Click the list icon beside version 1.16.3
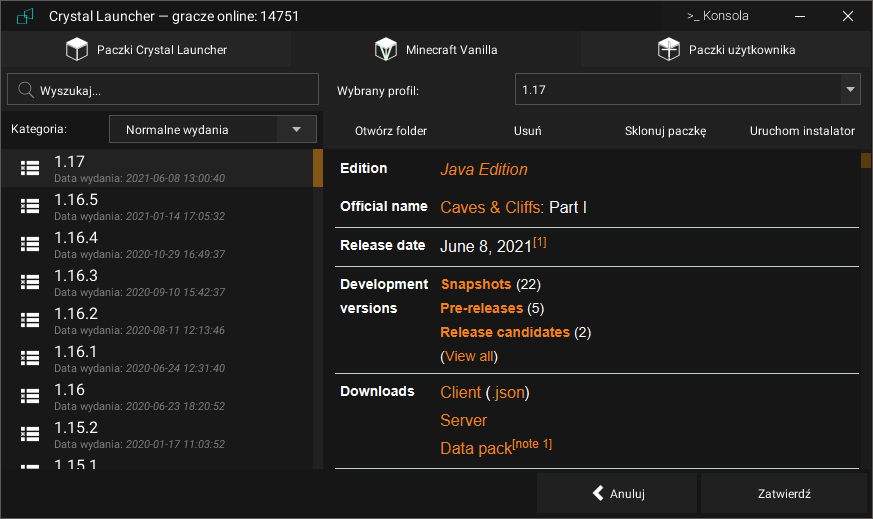The image size is (873, 519). (x=30, y=282)
